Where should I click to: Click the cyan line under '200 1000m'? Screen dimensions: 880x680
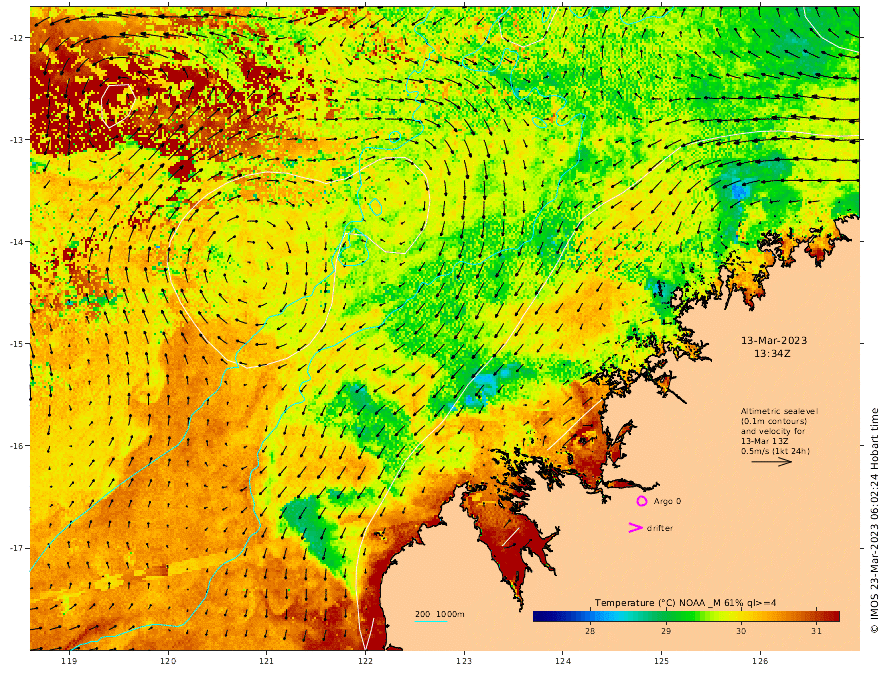tap(431, 621)
